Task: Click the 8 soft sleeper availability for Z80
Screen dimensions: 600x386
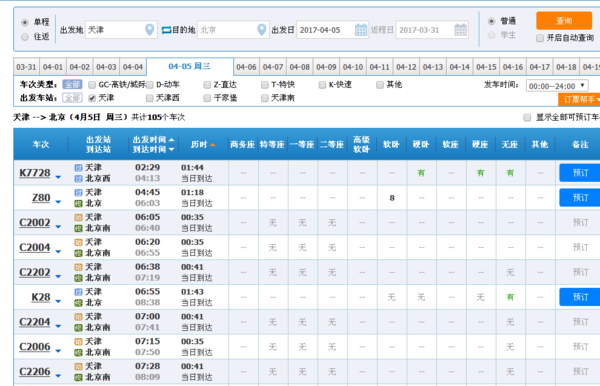Action: (x=392, y=198)
